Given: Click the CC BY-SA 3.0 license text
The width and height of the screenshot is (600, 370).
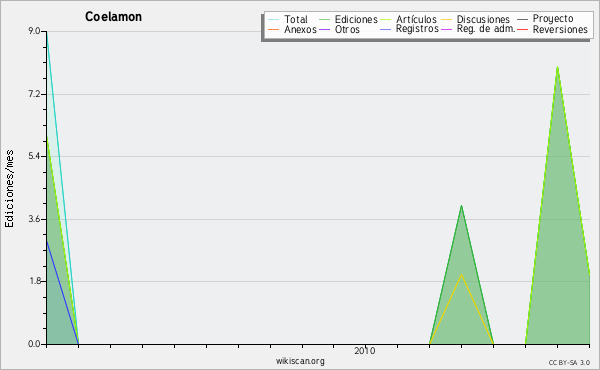Looking at the screenshot, I should (569, 363).
